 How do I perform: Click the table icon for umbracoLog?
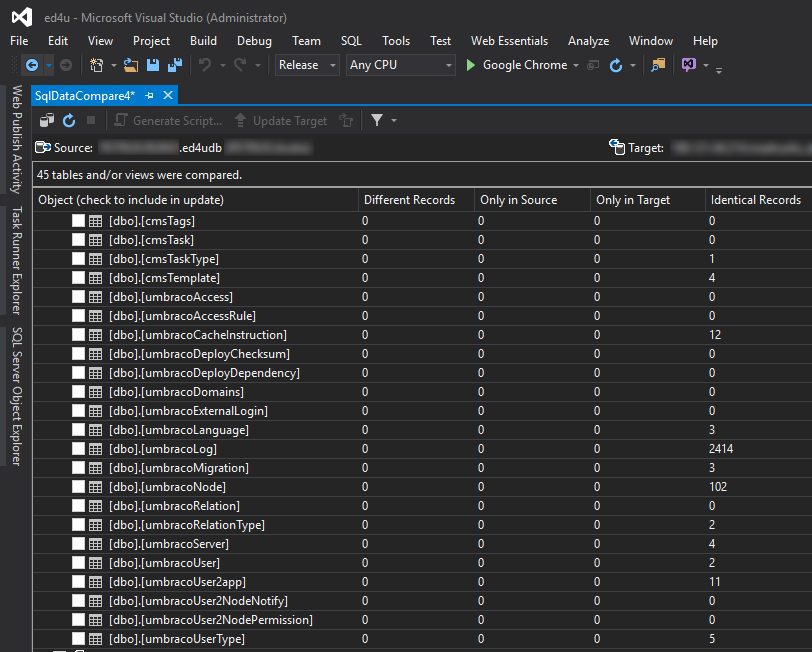[x=95, y=449]
